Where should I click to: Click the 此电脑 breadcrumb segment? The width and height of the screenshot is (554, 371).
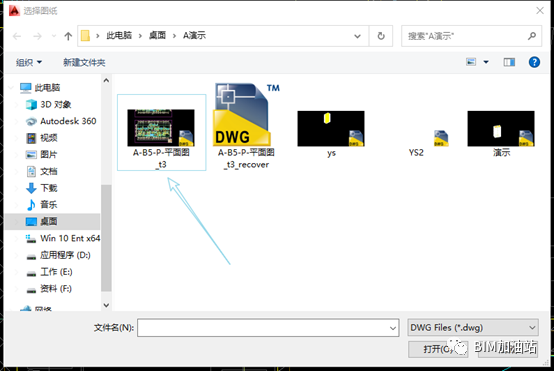119,35
